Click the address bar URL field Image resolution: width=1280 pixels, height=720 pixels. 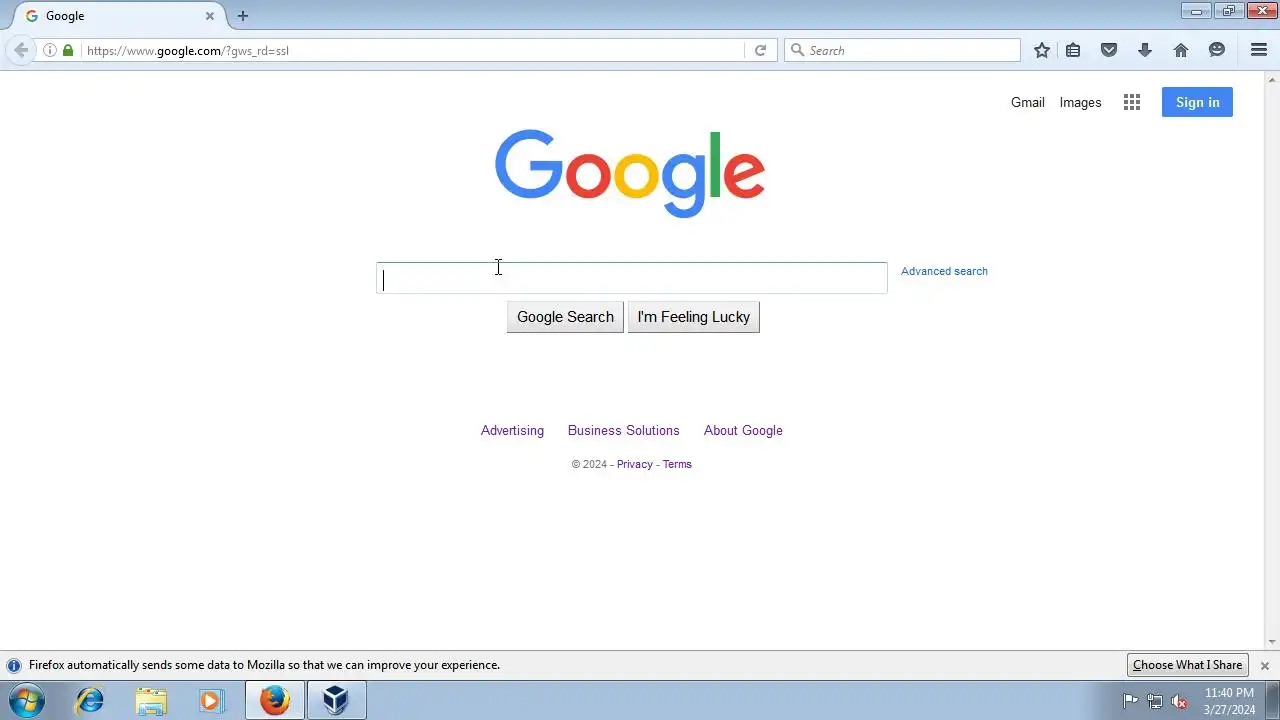(x=412, y=50)
